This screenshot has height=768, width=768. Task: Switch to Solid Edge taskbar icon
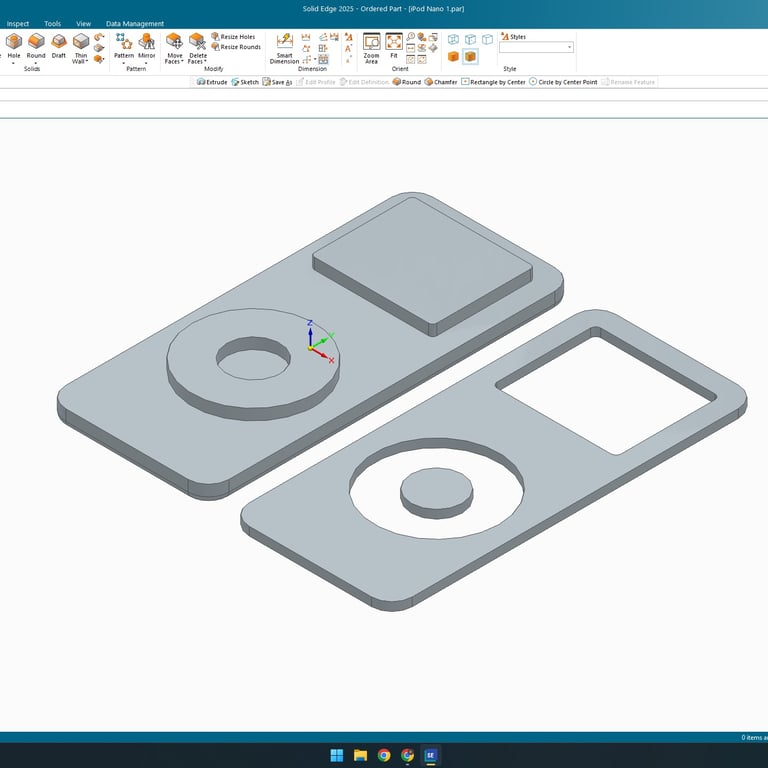[x=431, y=755]
